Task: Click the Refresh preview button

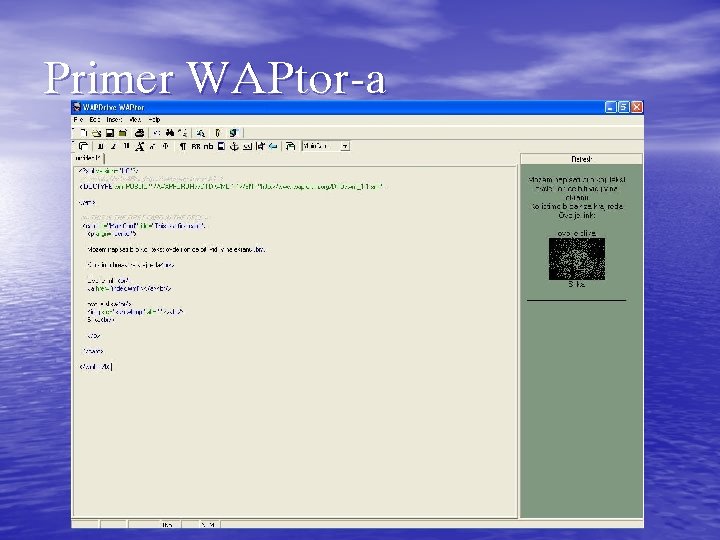Action: 581,159
